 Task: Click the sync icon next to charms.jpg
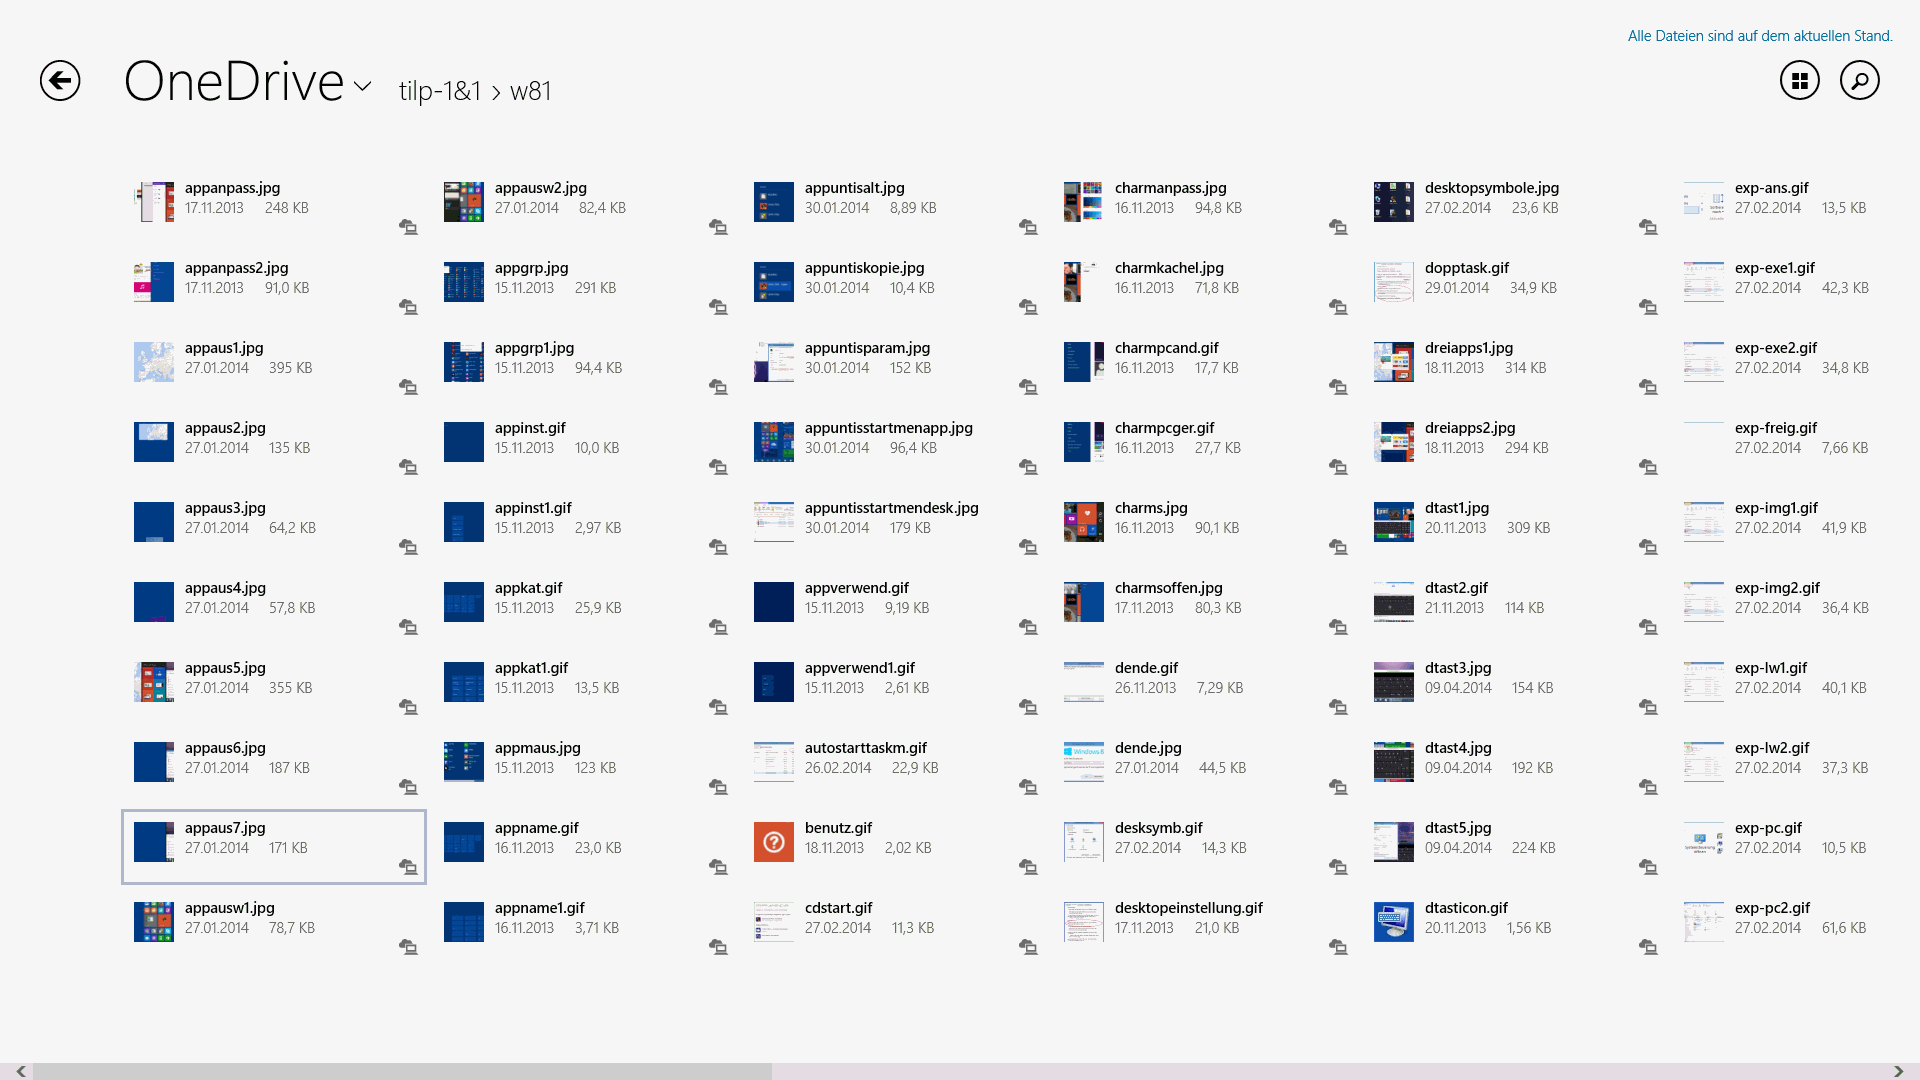coord(1338,547)
